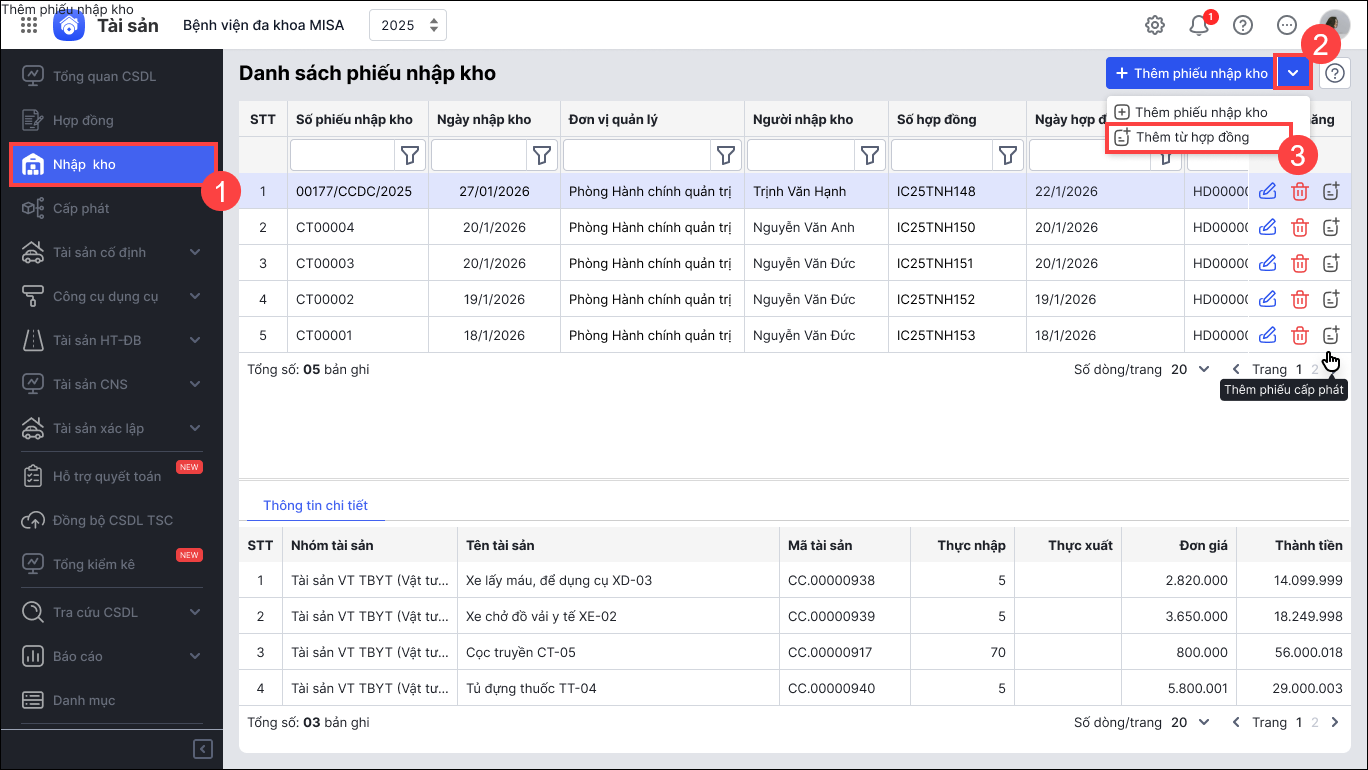1368x770 pixels.
Task: Delete receipt CT00003 using trash icon
Action: point(1299,264)
